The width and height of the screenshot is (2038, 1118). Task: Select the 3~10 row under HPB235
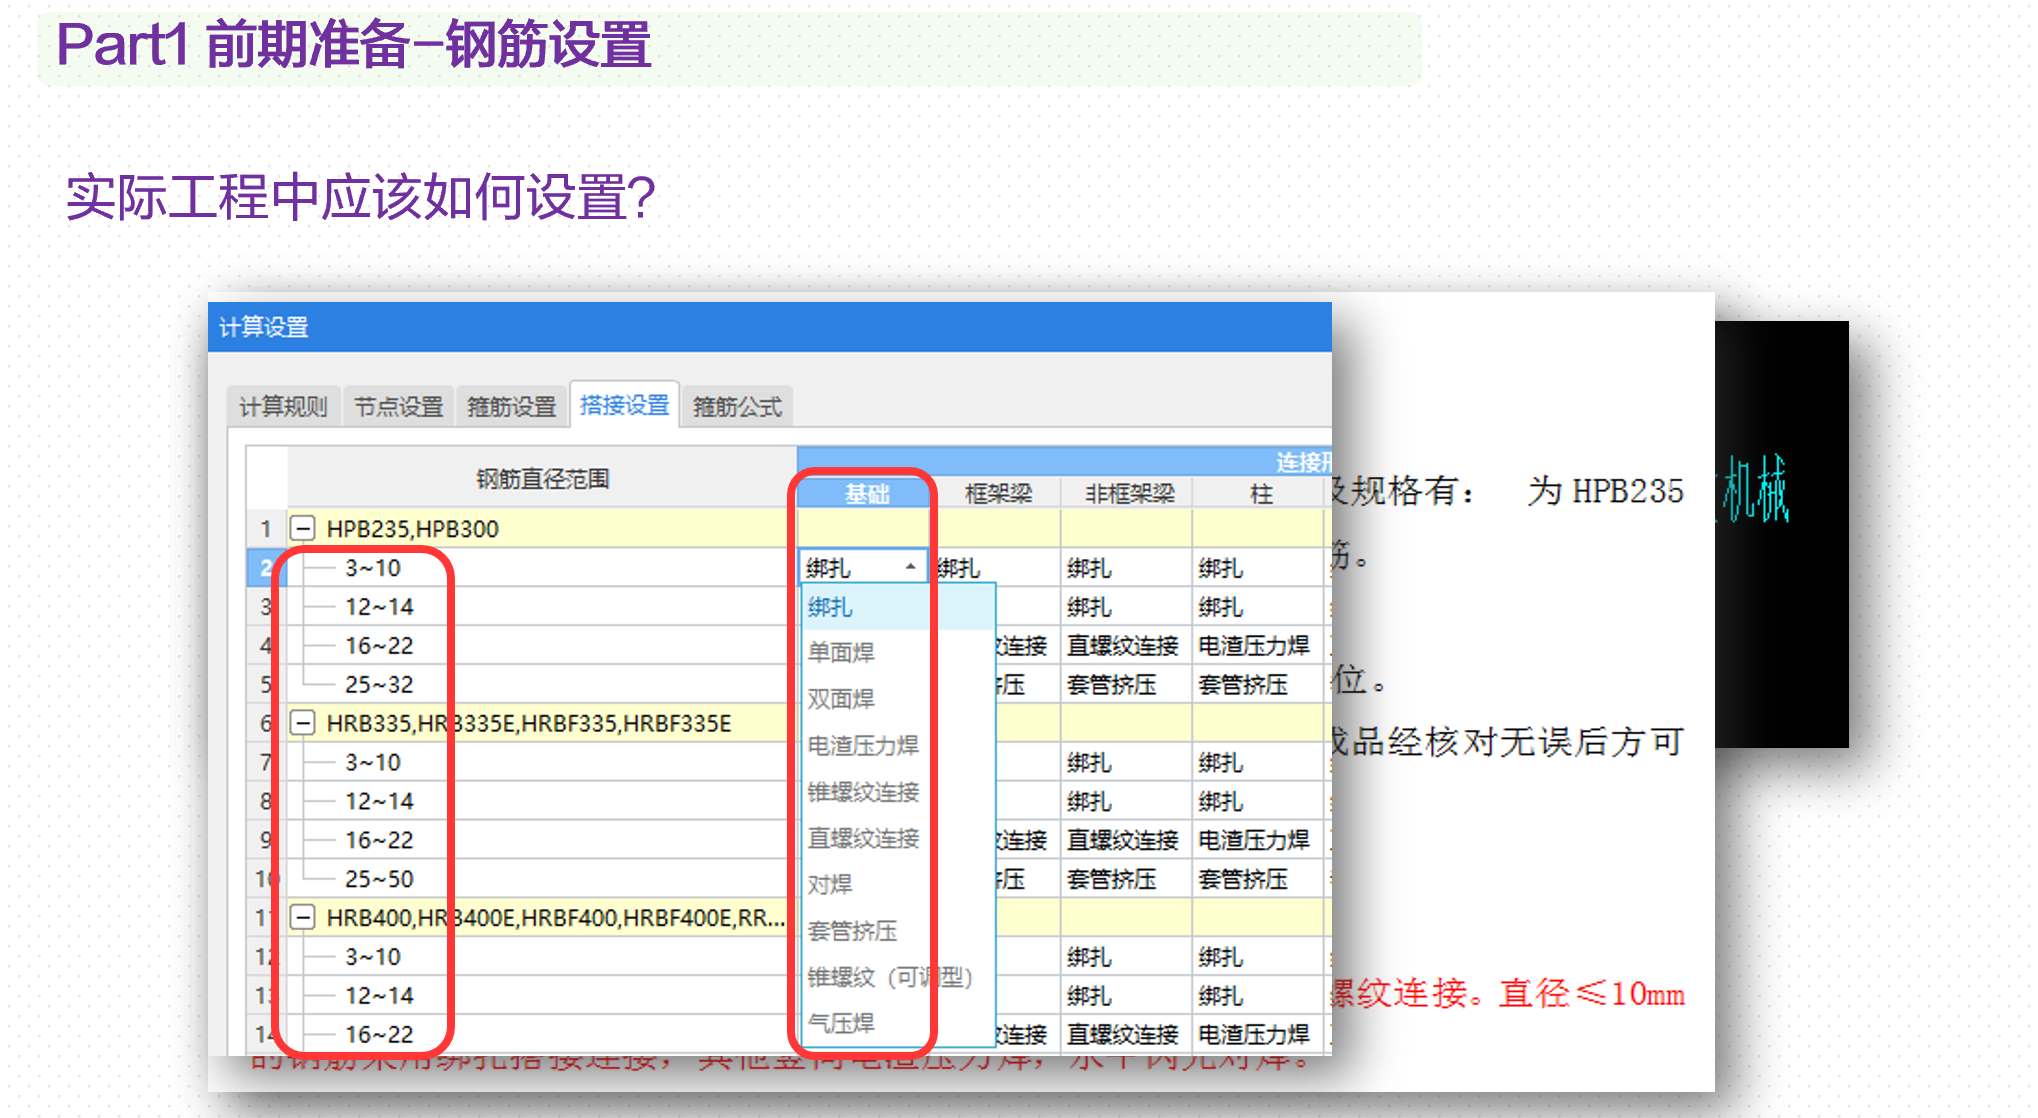[373, 568]
